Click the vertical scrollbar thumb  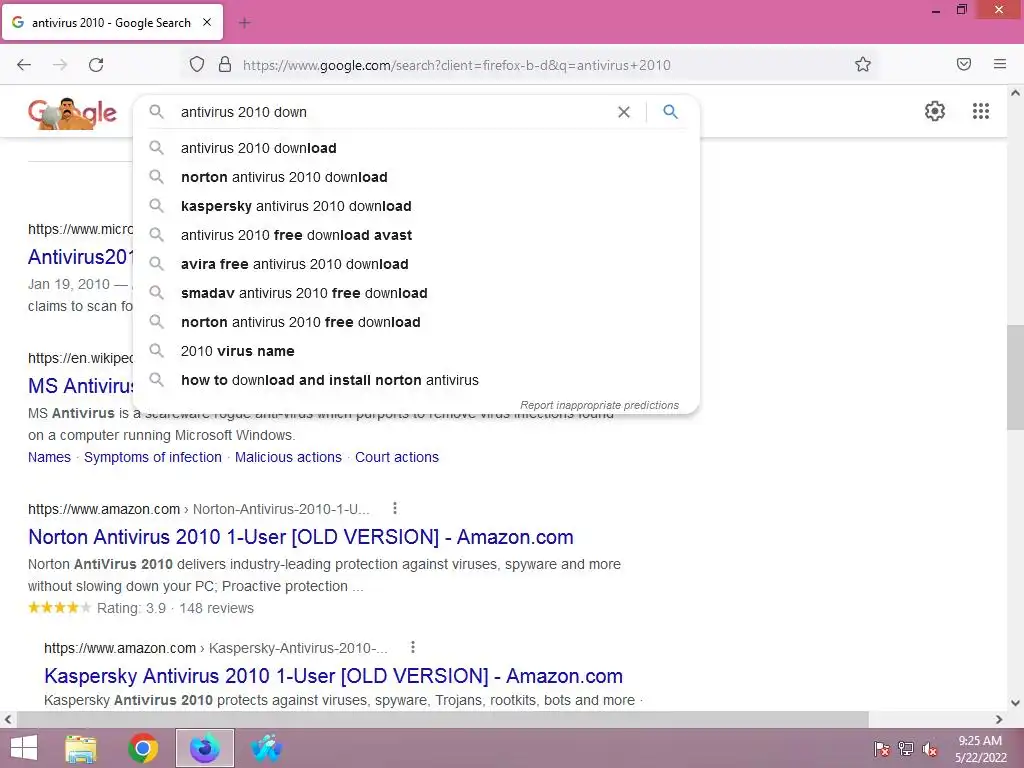click(1015, 377)
